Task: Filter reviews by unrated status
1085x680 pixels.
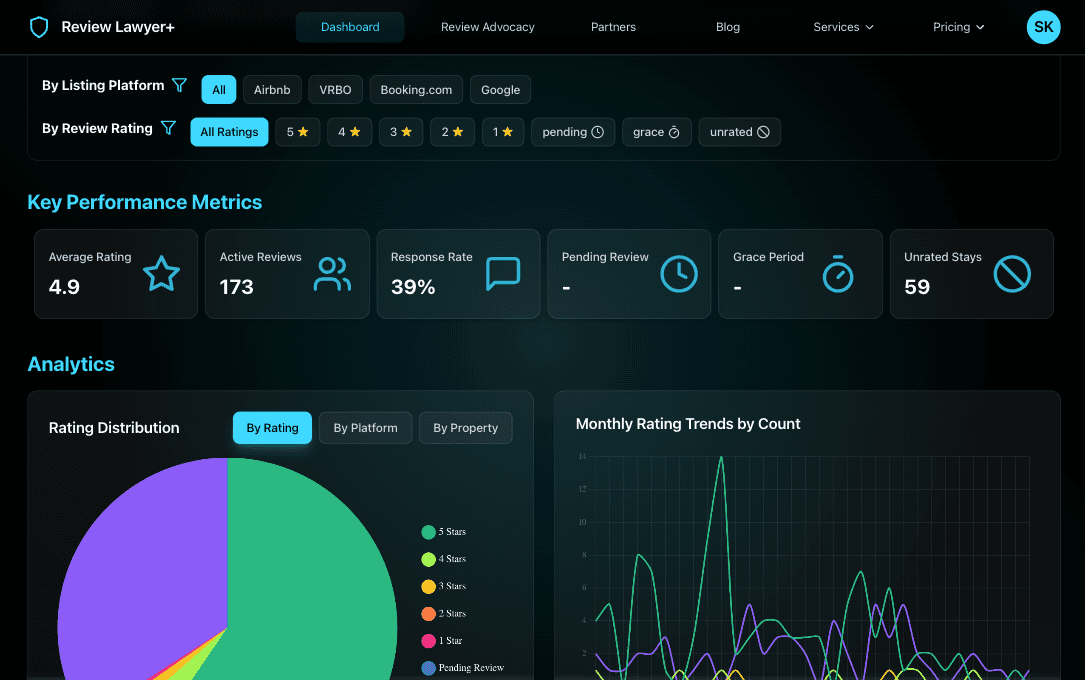Action: tap(740, 132)
